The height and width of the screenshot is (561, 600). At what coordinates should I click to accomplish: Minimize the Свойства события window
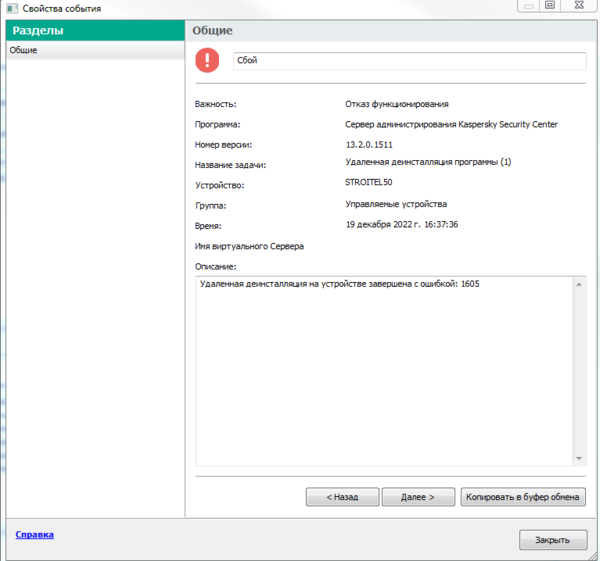(529, 5)
